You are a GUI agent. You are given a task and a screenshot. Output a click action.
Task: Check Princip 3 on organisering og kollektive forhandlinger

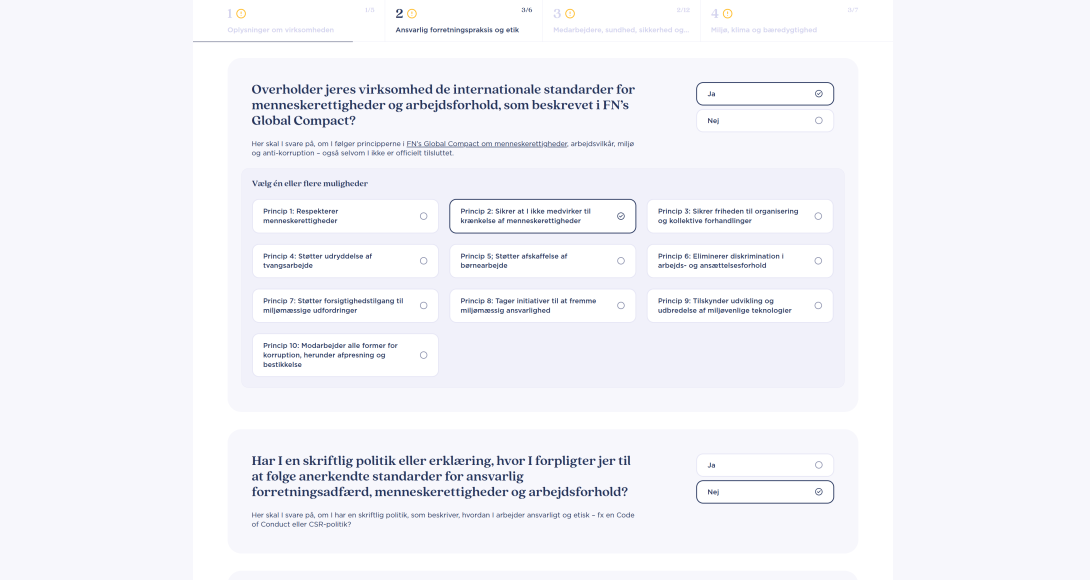tap(740, 216)
